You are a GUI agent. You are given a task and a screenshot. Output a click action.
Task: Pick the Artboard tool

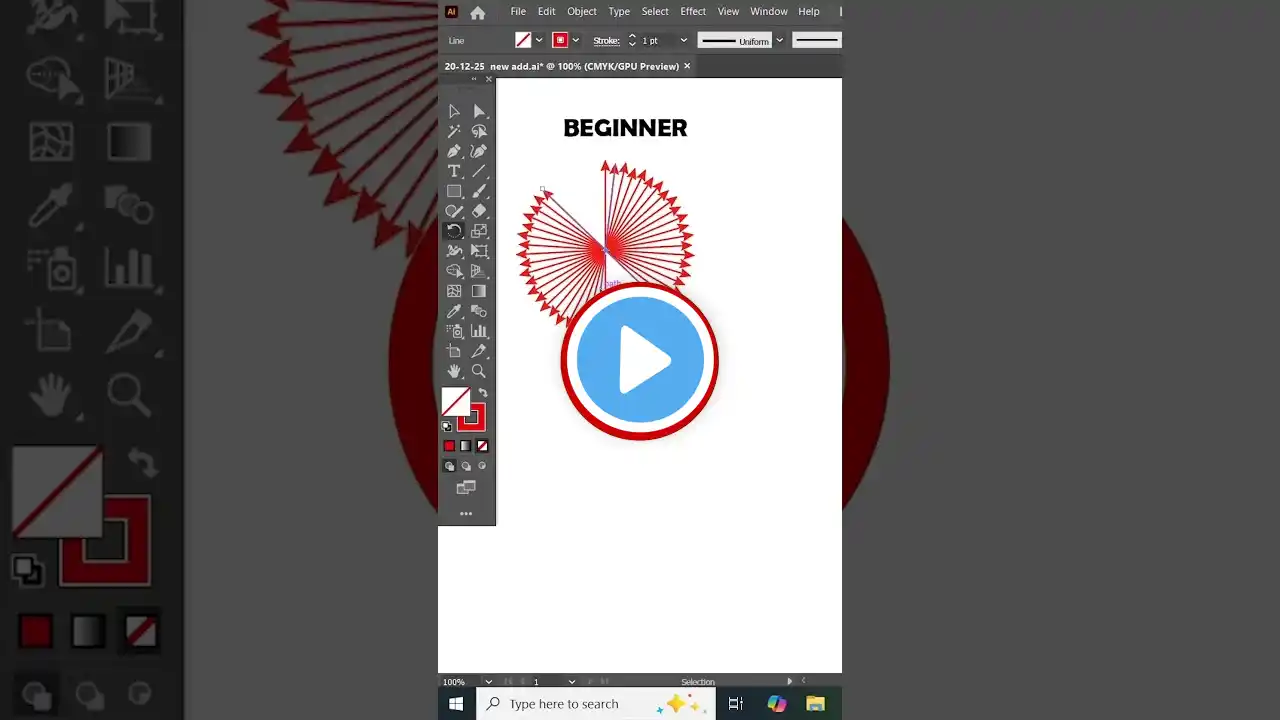tap(454, 351)
